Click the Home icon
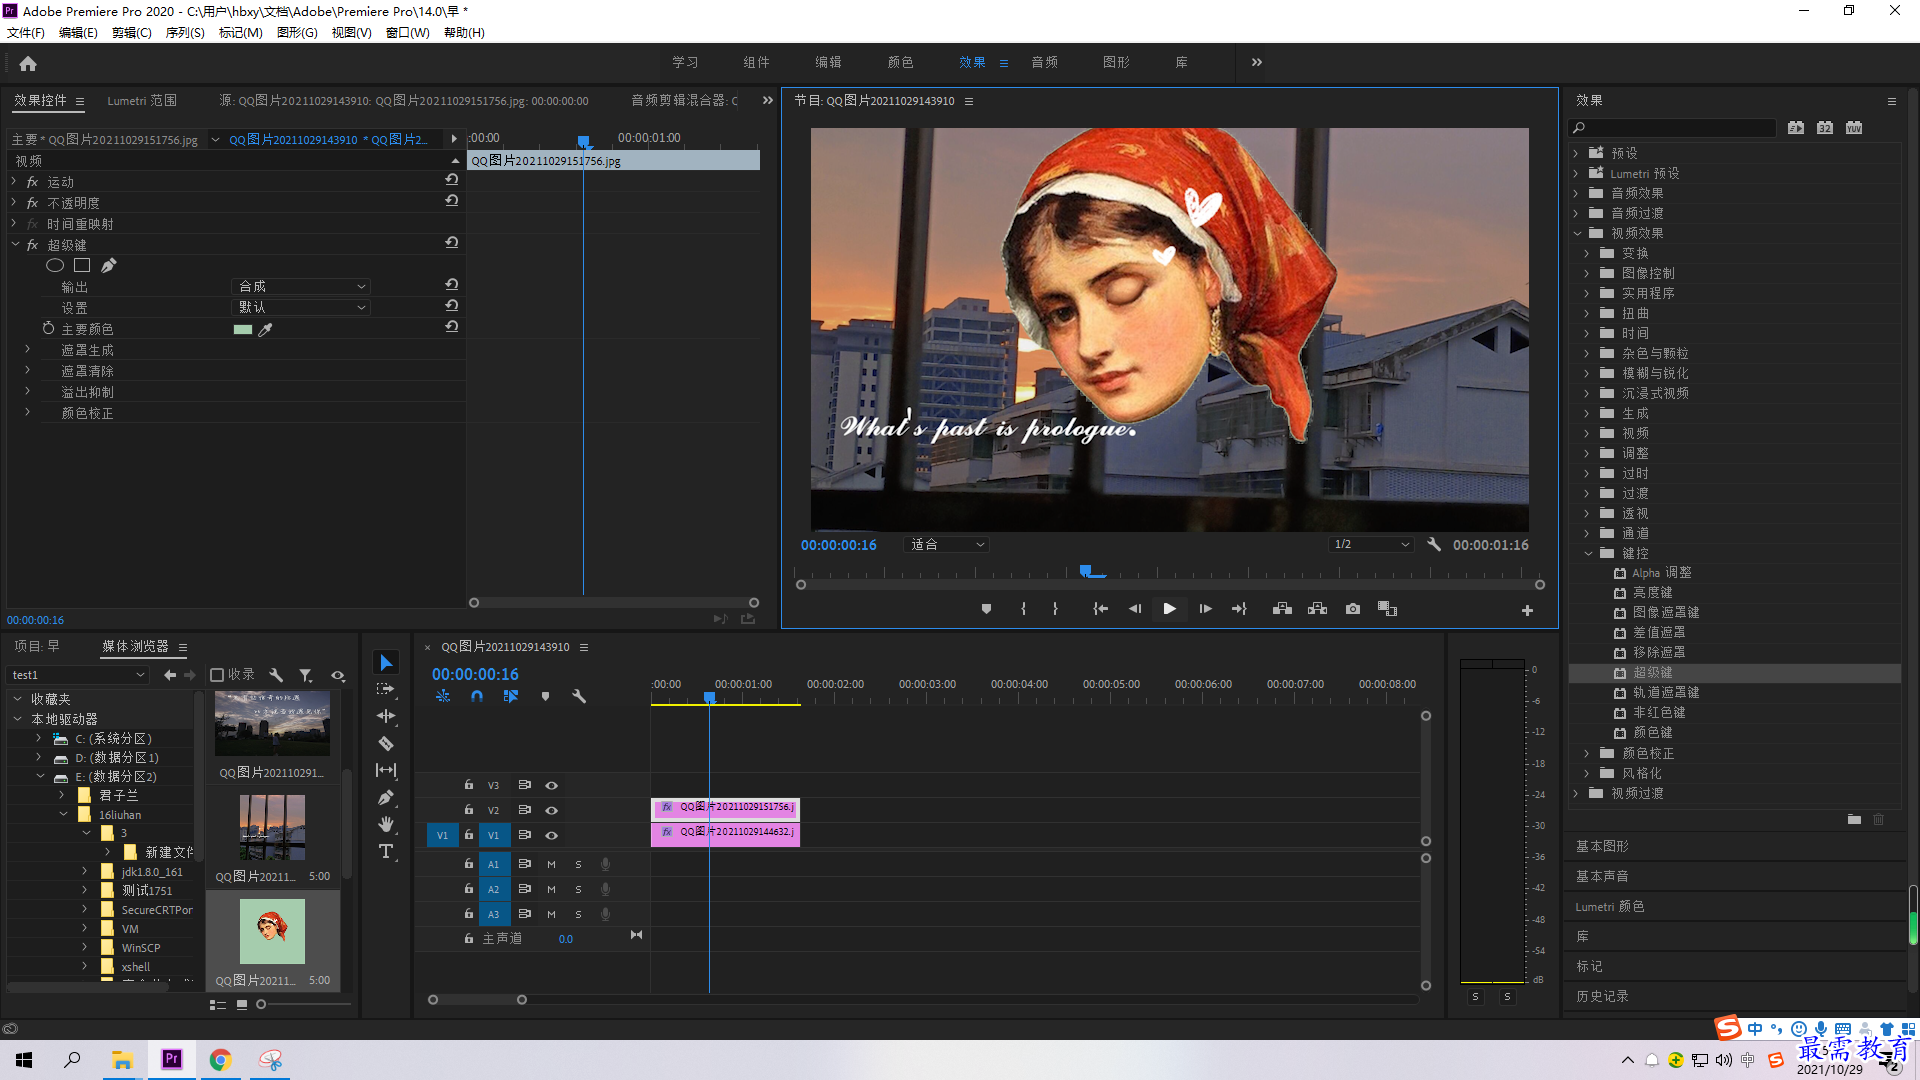Viewport: 1920px width, 1080px height. (28, 63)
